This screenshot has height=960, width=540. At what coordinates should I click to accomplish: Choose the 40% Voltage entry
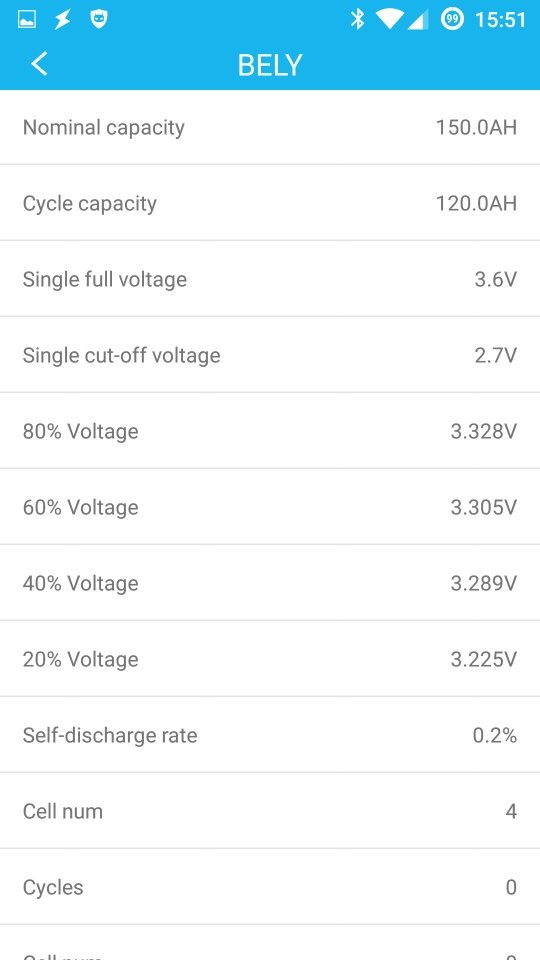click(270, 582)
